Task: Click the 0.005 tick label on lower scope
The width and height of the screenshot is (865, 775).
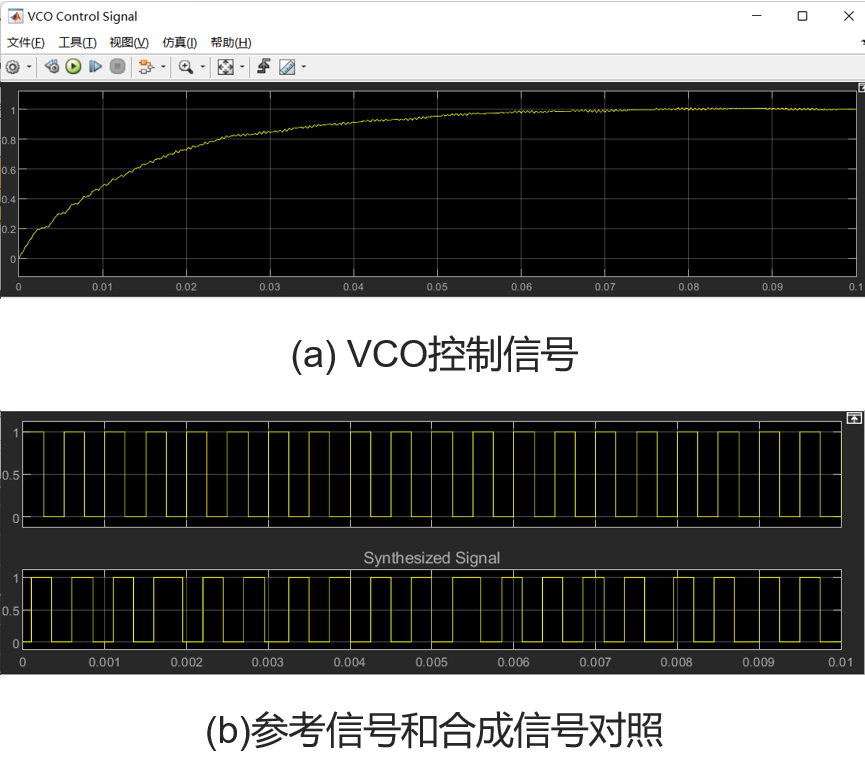Action: (x=431, y=662)
